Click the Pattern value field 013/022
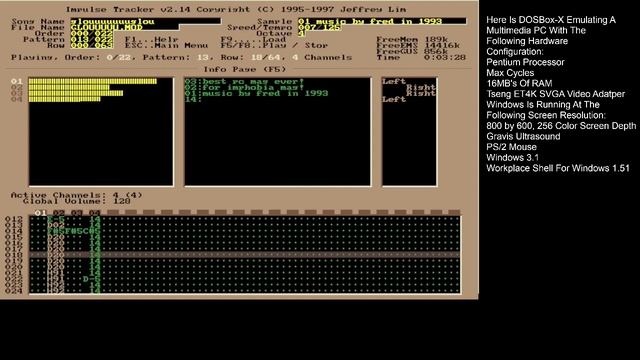This screenshot has height=360, width=640. click(92, 40)
